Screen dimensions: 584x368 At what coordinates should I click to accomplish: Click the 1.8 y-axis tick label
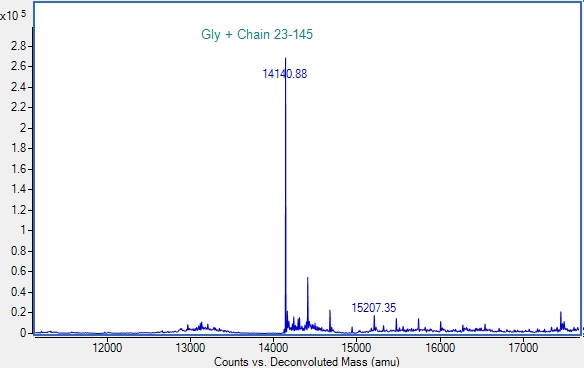pyautogui.click(x=19, y=148)
